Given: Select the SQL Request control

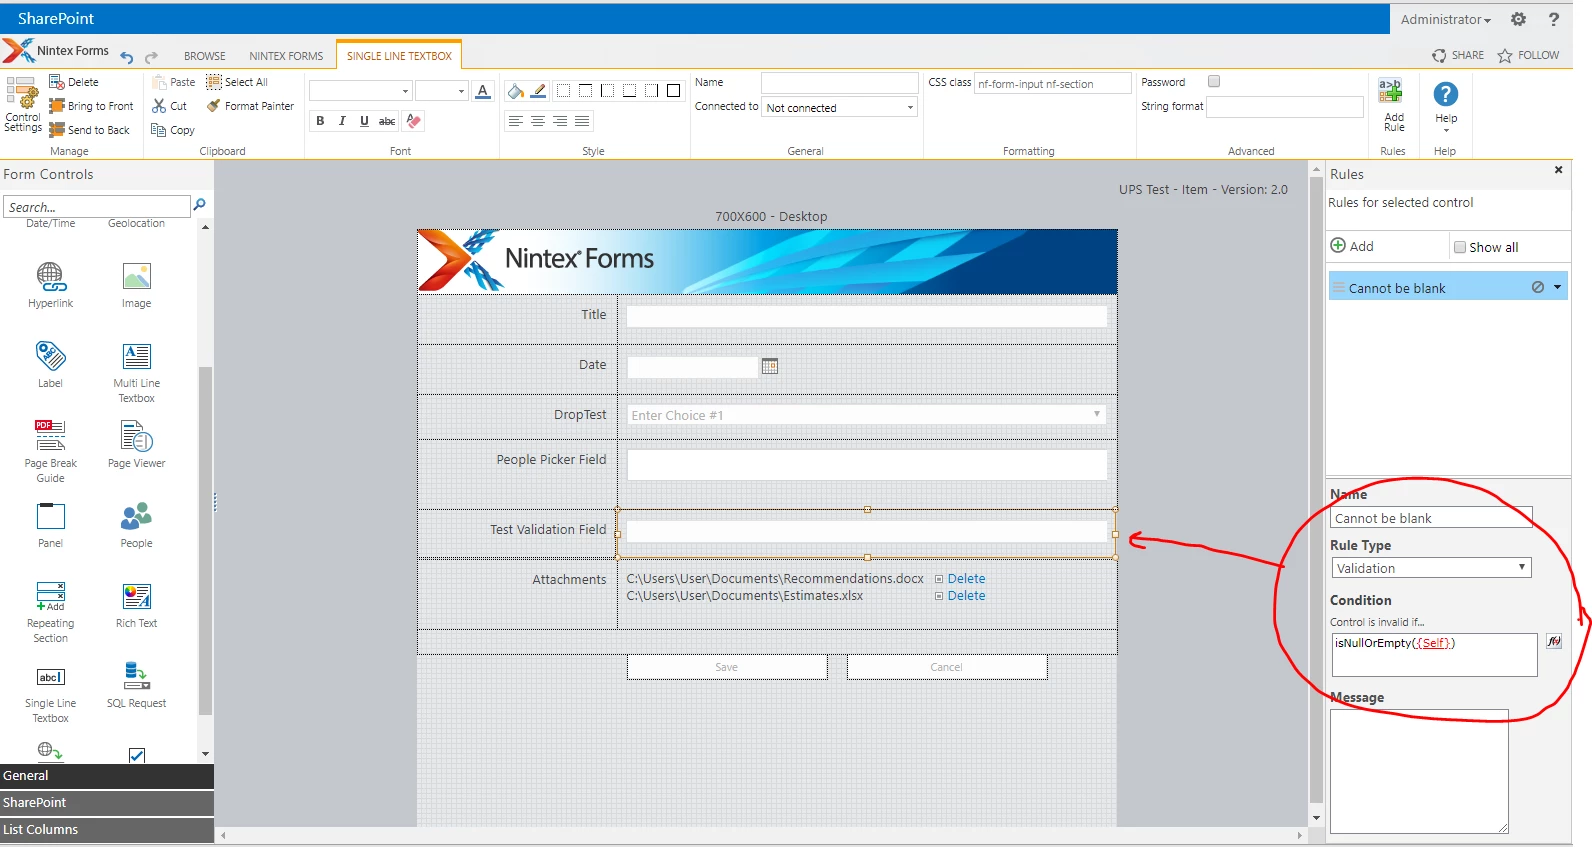Looking at the screenshot, I should point(137,685).
